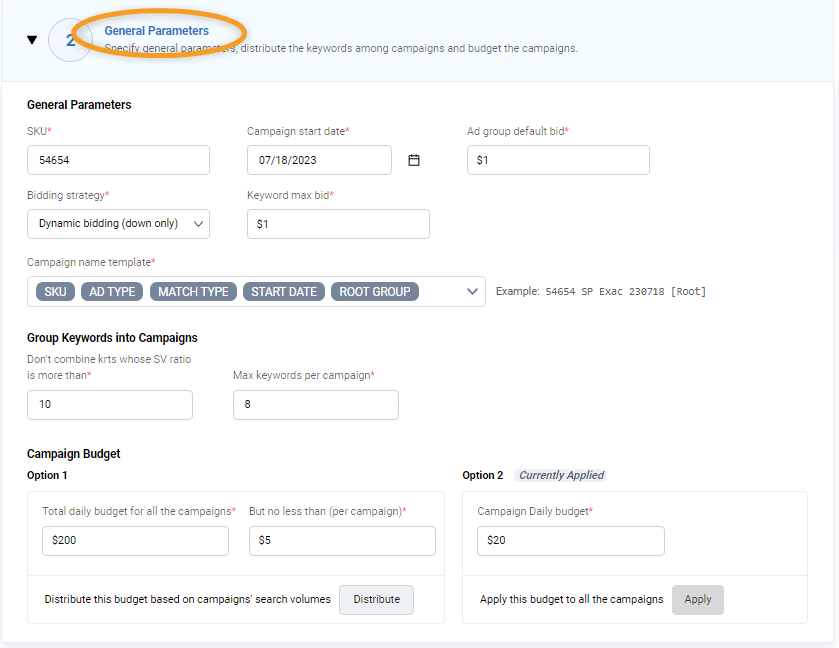Select the ROOT GROUP template tag
Viewport: 839px width, 648px height.
point(375,292)
